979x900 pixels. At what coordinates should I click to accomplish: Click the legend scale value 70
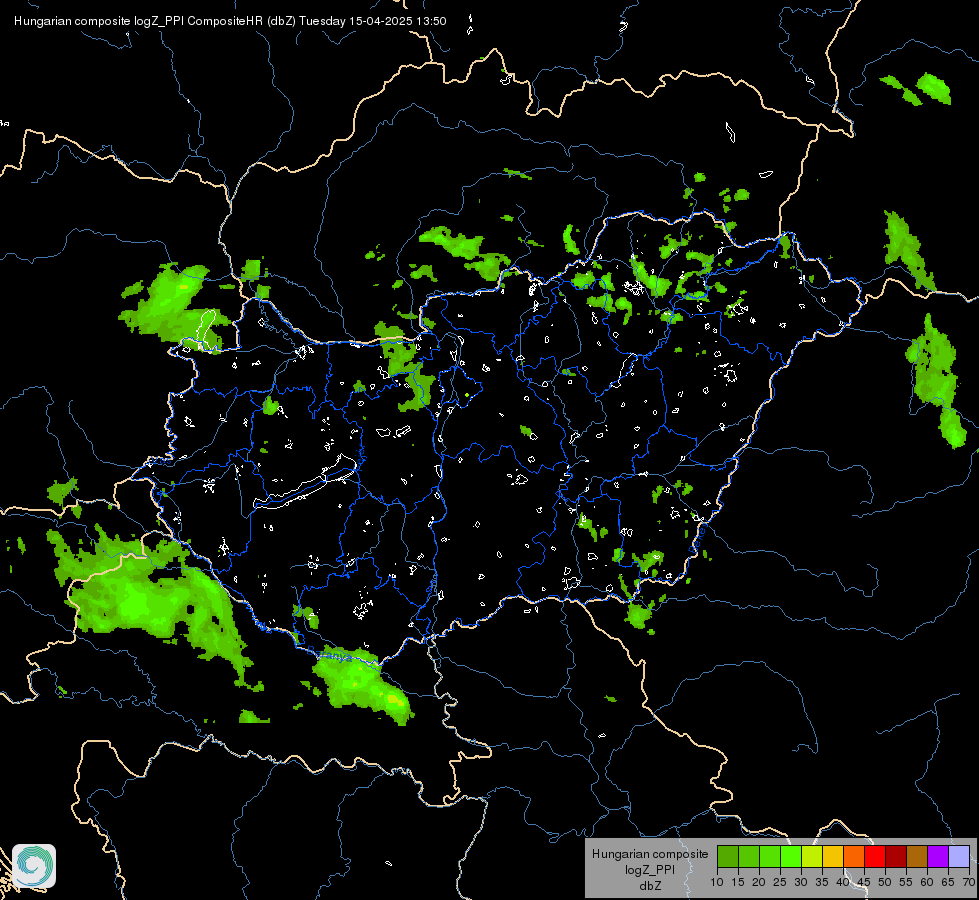pyautogui.click(x=968, y=882)
